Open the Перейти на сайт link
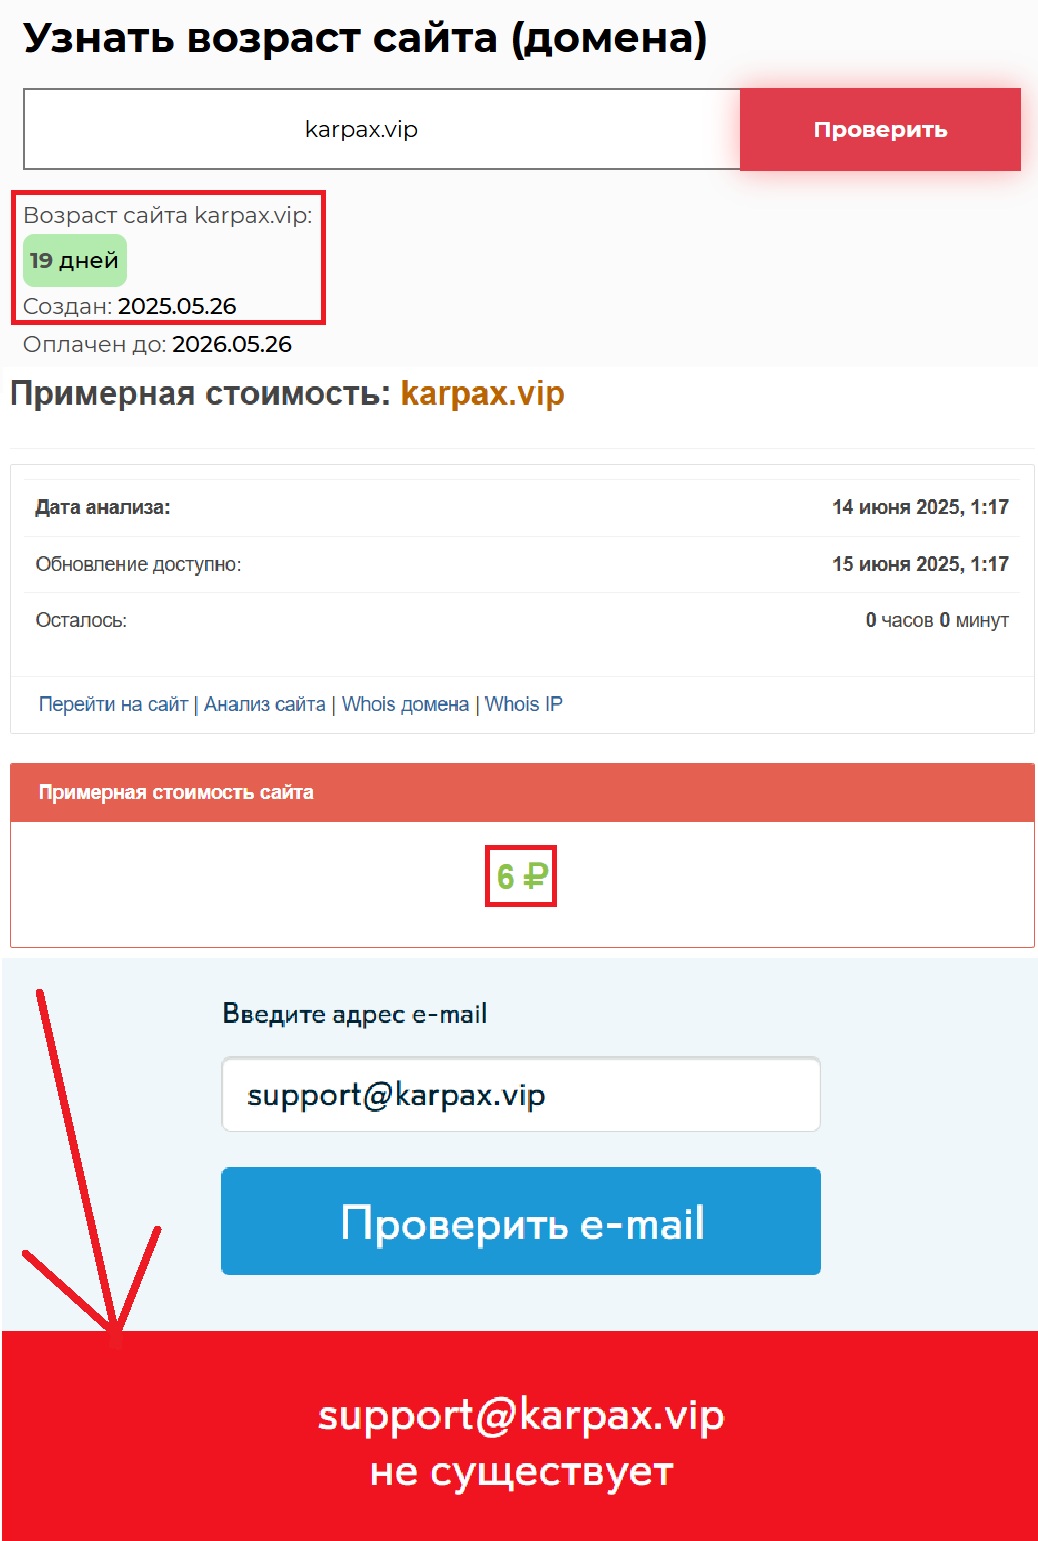The height and width of the screenshot is (1541, 1038). 113,704
